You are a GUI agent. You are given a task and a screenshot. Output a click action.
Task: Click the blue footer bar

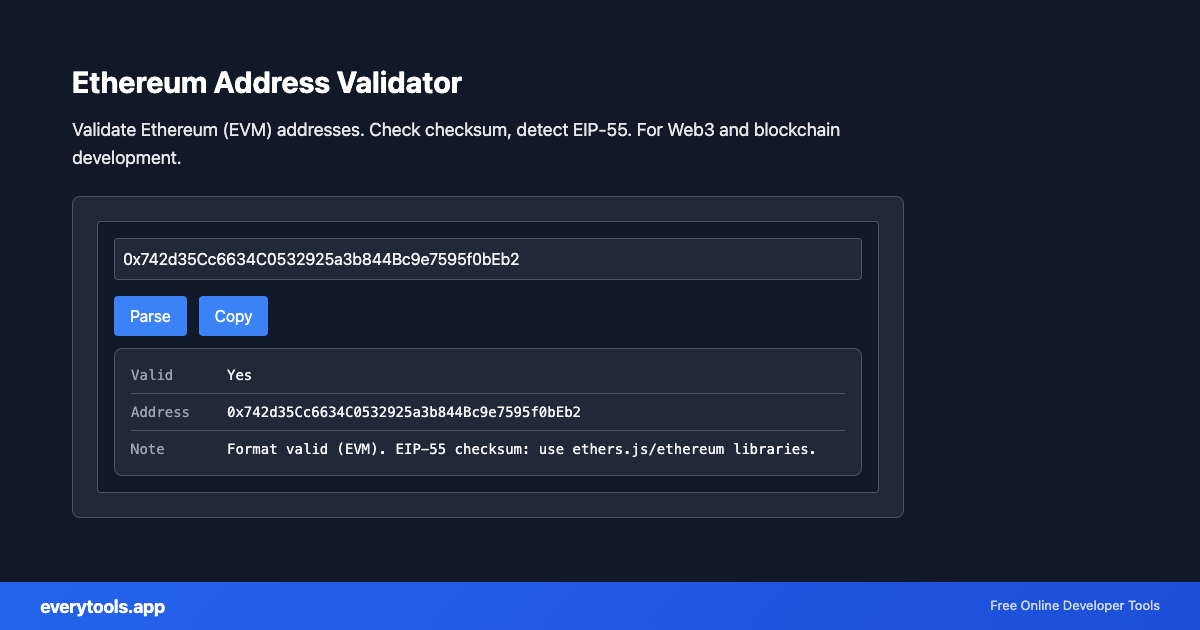tap(600, 606)
